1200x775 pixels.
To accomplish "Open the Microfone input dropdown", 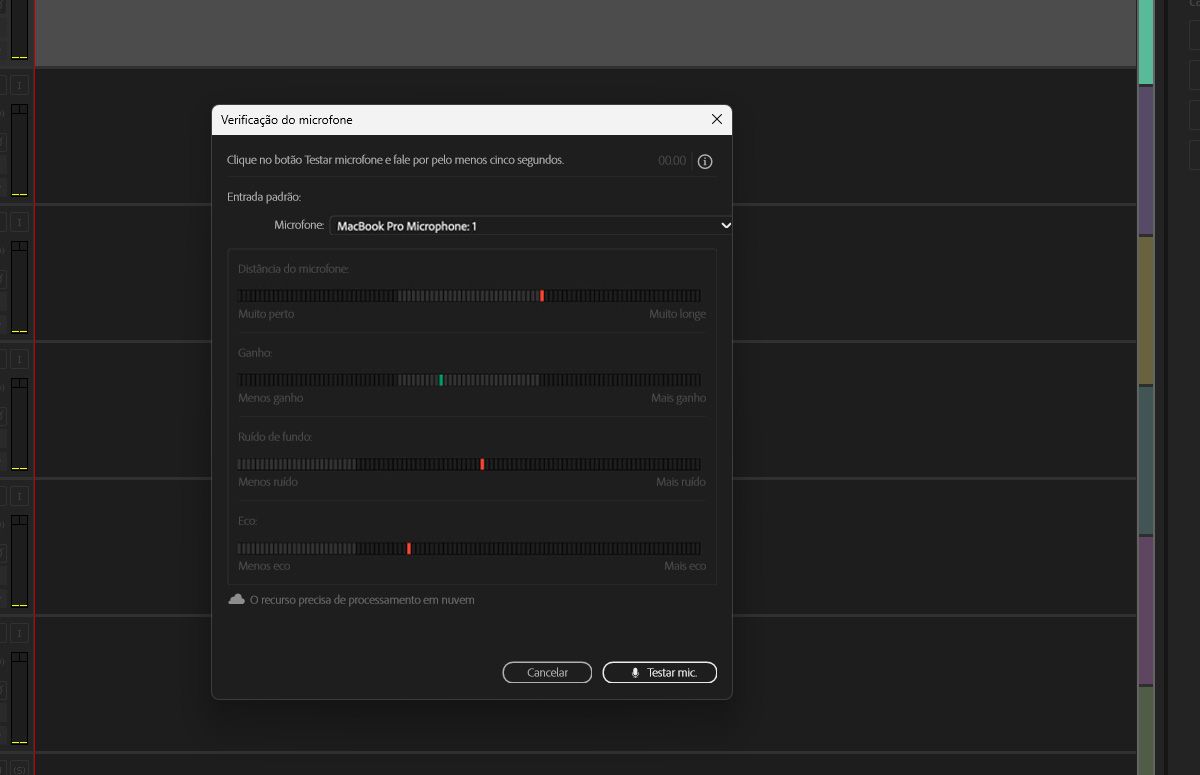I will point(531,226).
